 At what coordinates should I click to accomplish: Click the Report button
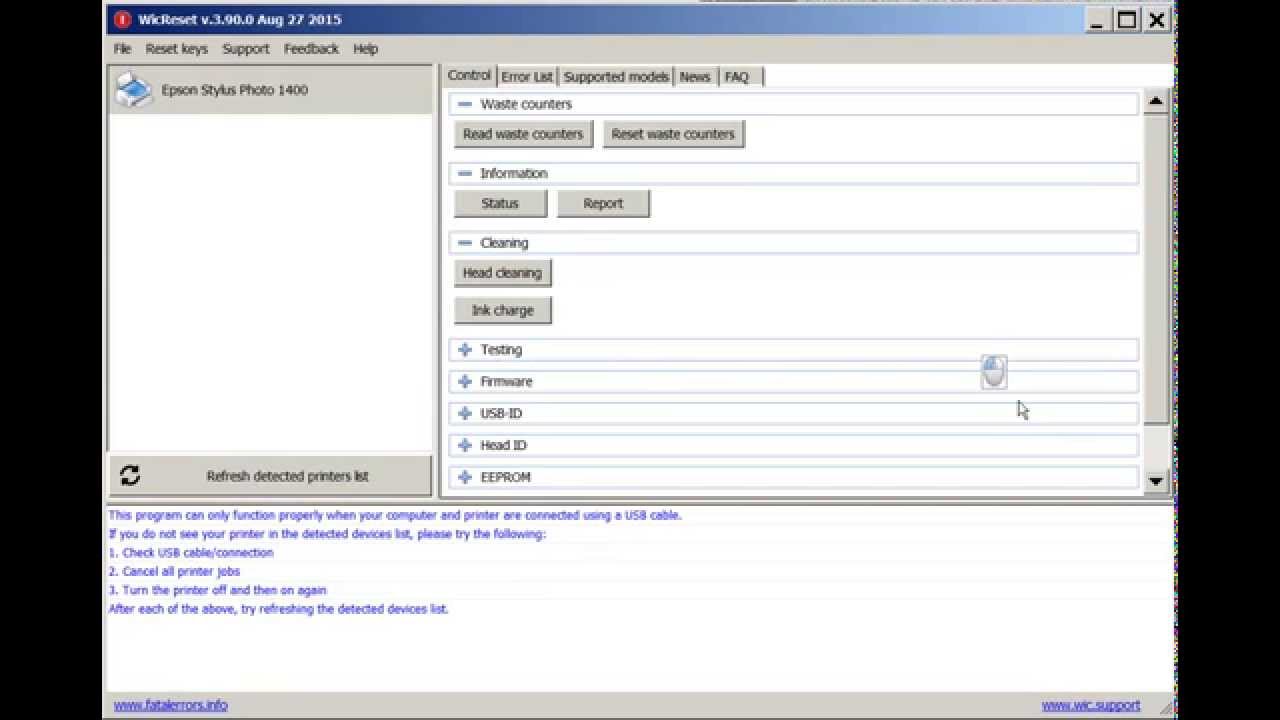(x=603, y=203)
